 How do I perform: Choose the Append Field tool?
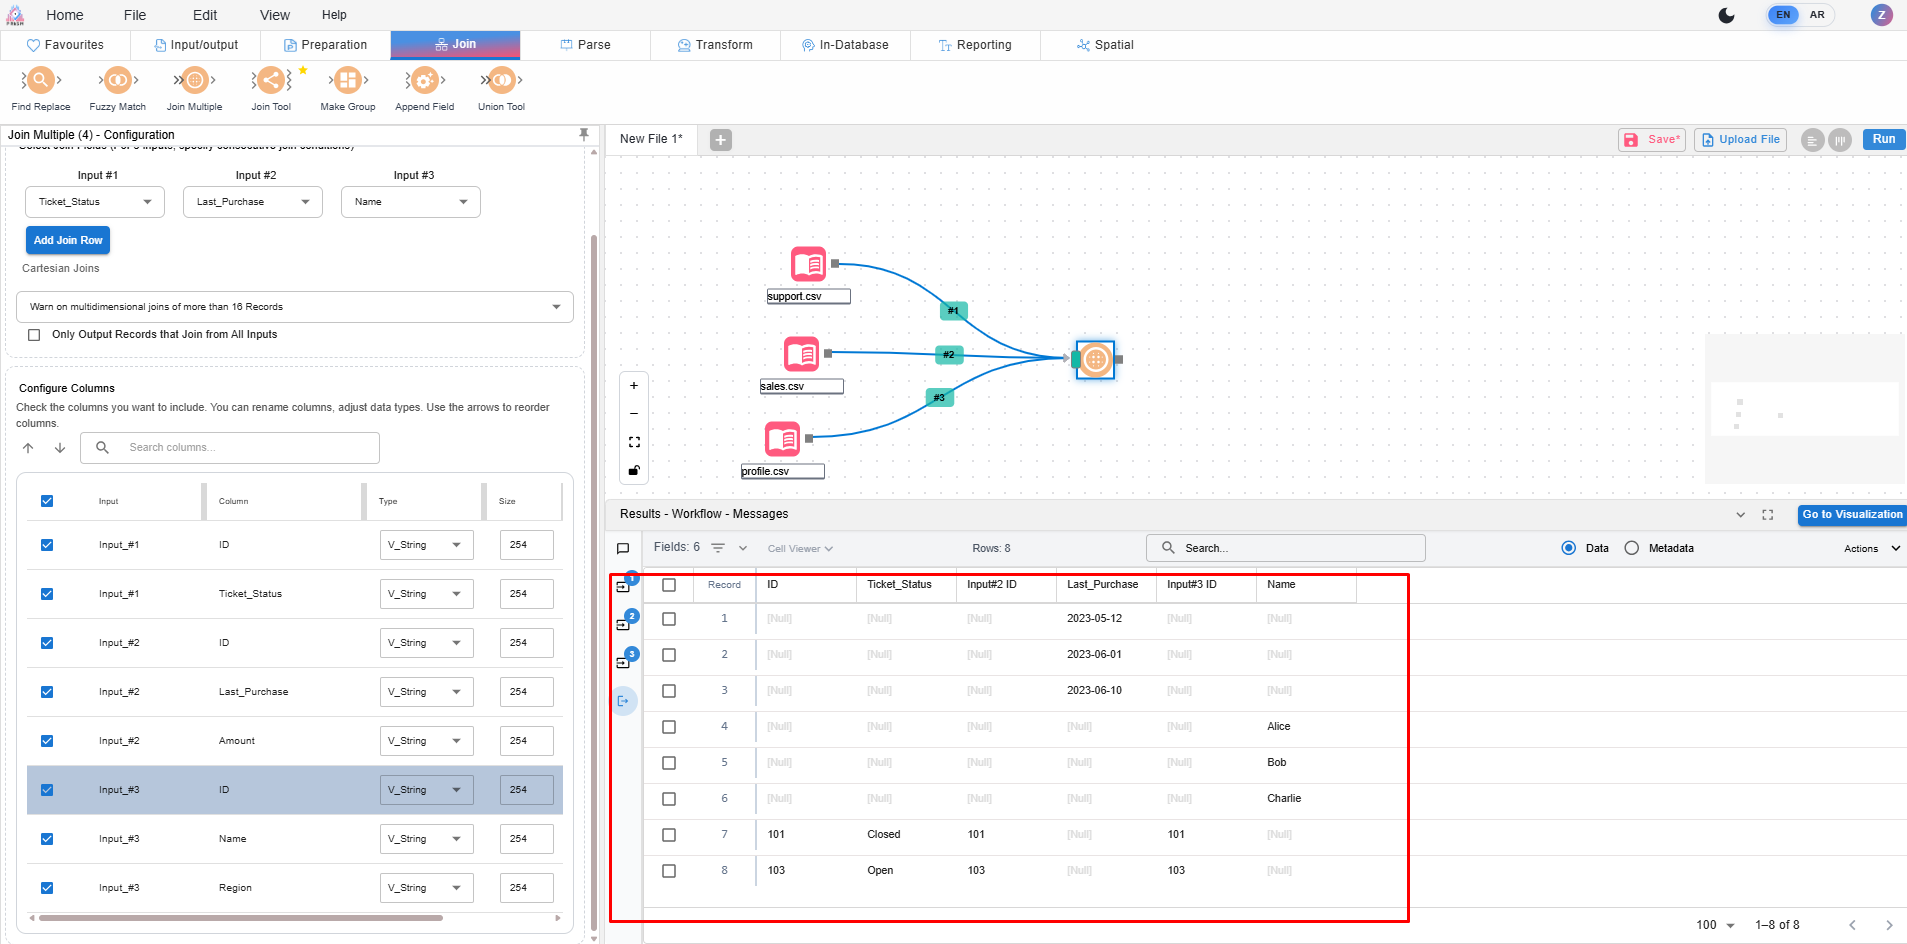click(424, 81)
